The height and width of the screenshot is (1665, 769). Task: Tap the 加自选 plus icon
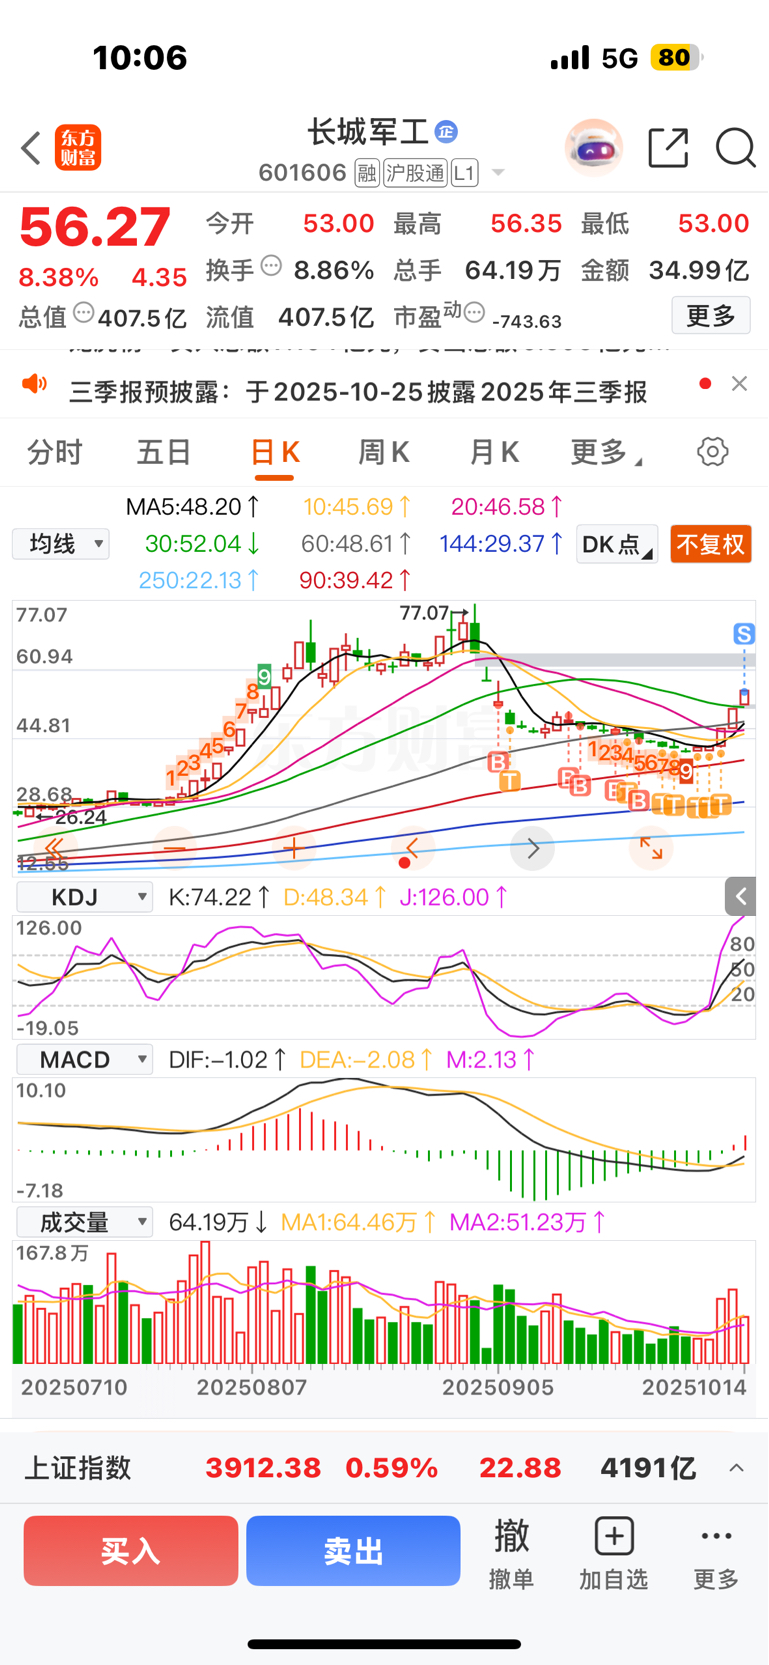614,1536
